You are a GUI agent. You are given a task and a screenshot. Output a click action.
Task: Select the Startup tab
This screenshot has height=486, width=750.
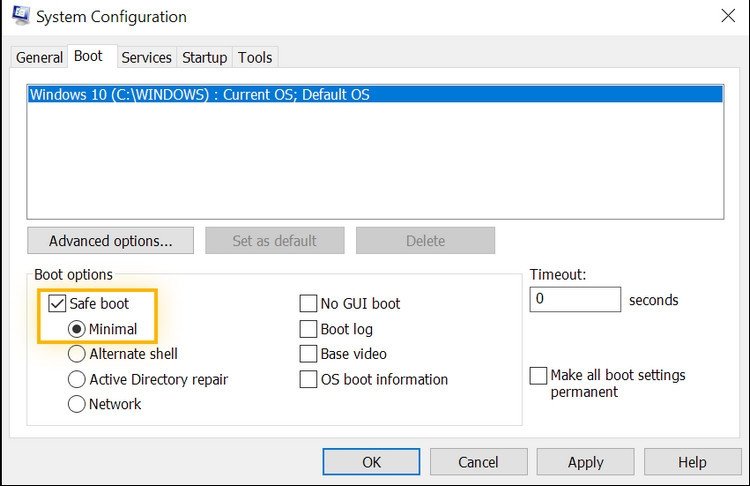[x=204, y=58]
